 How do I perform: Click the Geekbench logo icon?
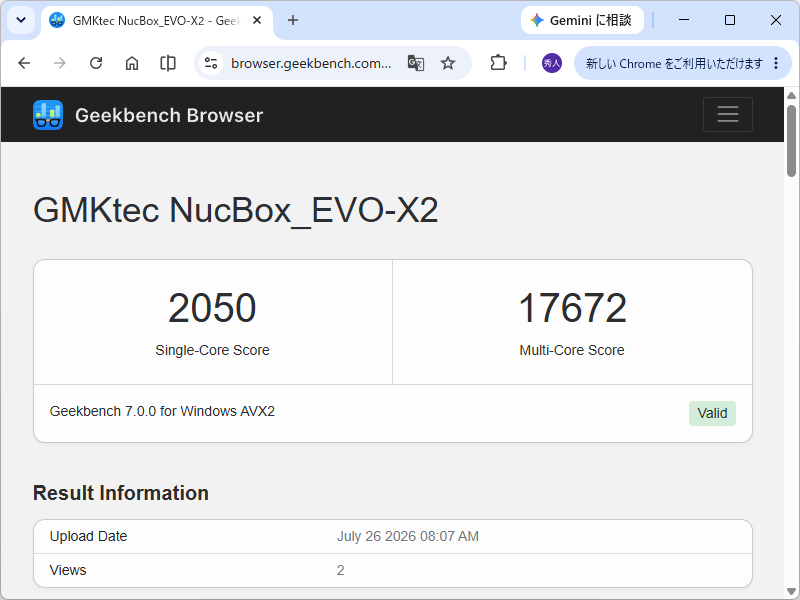pos(48,115)
